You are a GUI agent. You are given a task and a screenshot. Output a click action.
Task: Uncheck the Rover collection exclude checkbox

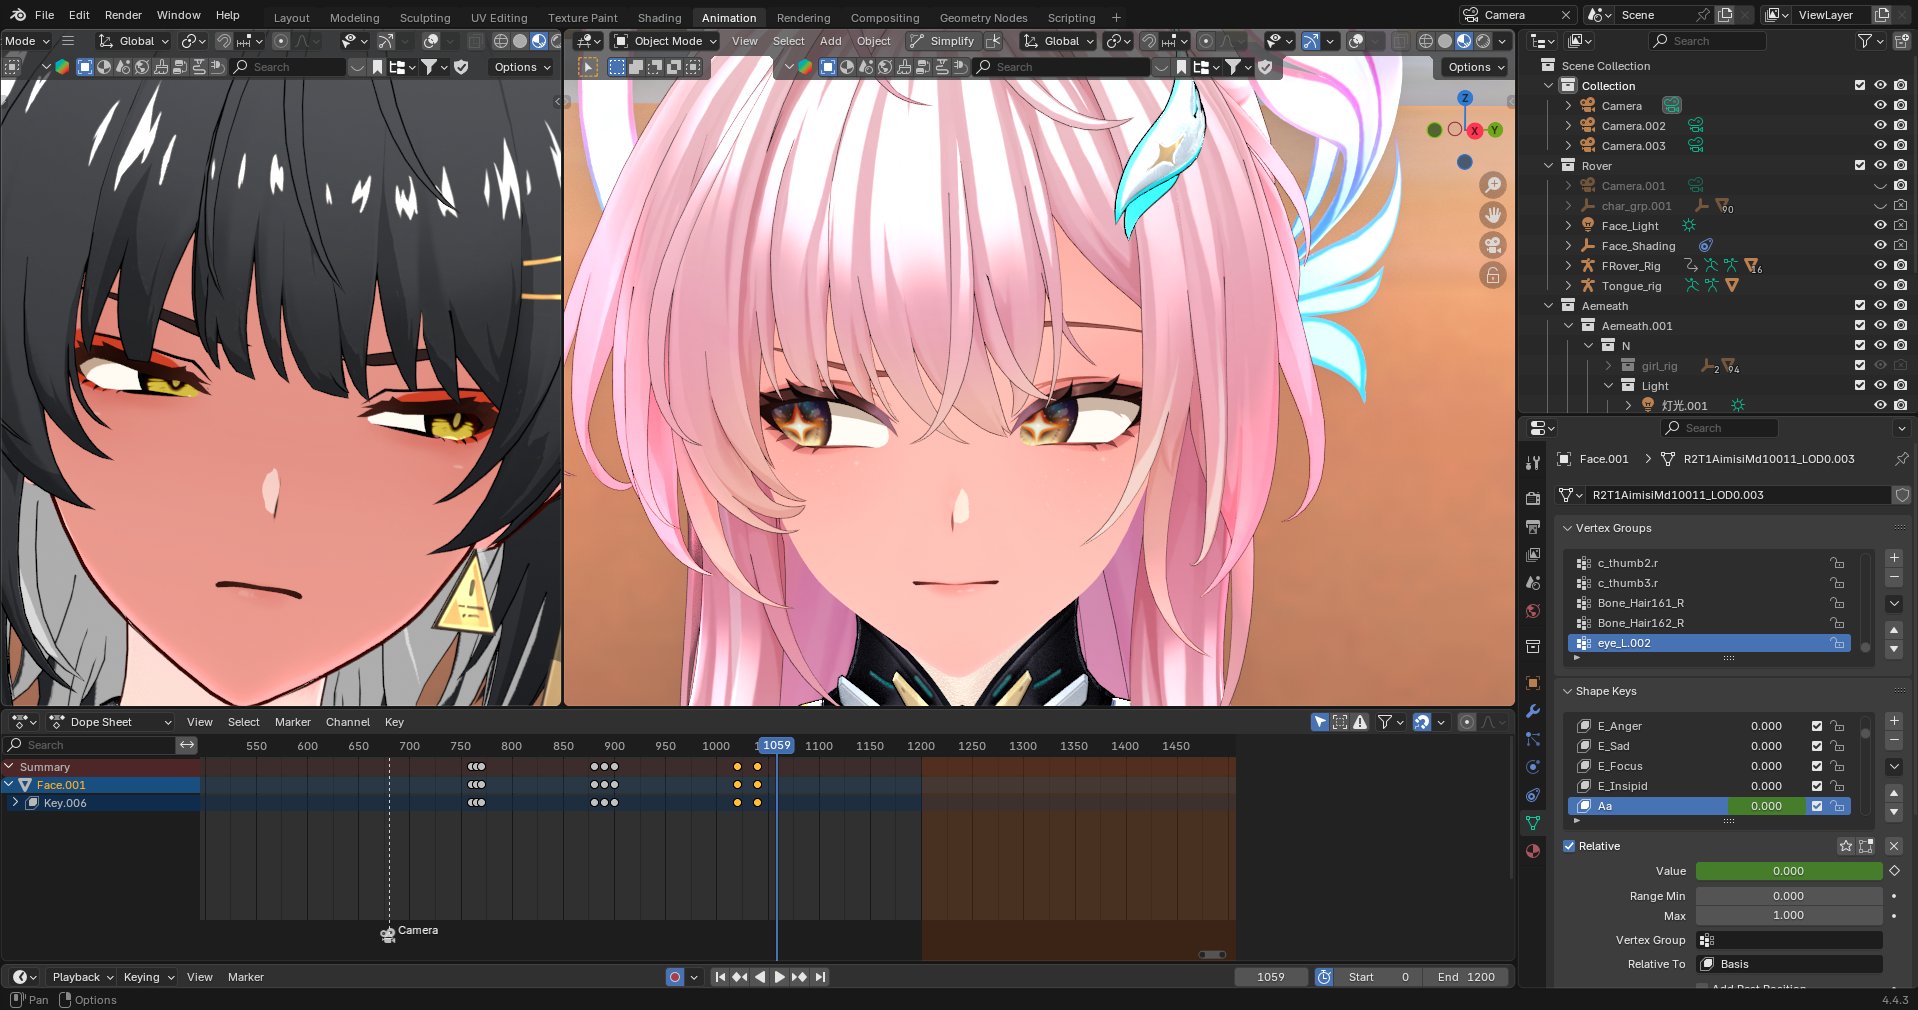point(1860,166)
